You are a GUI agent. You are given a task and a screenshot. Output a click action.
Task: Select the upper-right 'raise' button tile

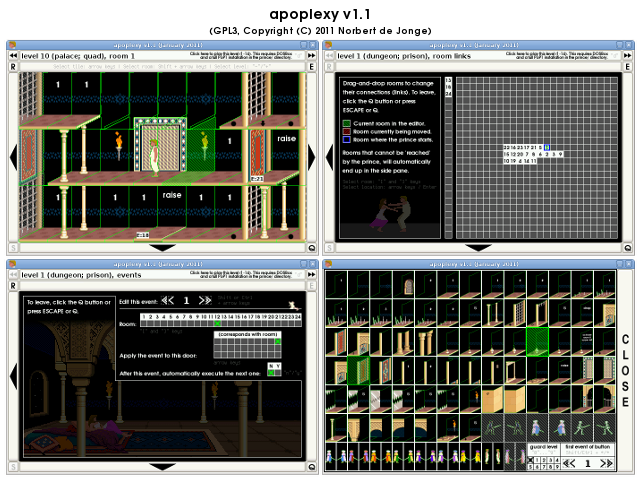[x=286, y=139]
